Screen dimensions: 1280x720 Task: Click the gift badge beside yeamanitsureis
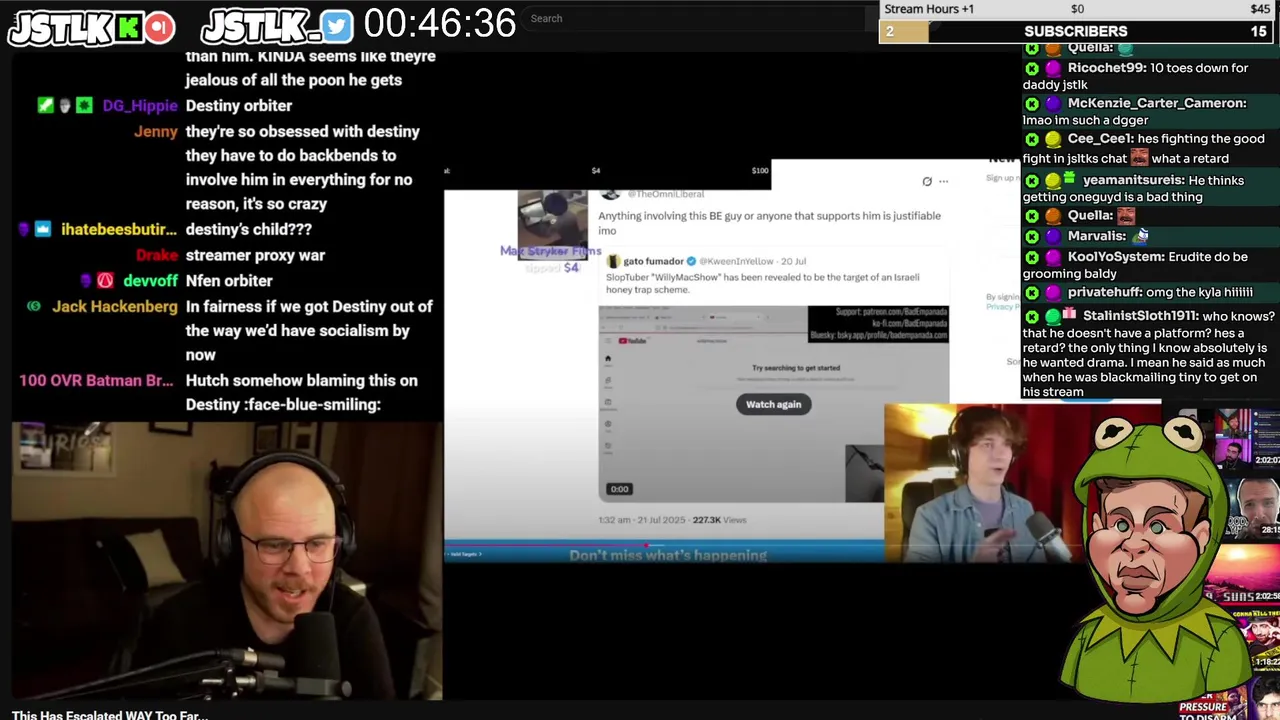1070,179
